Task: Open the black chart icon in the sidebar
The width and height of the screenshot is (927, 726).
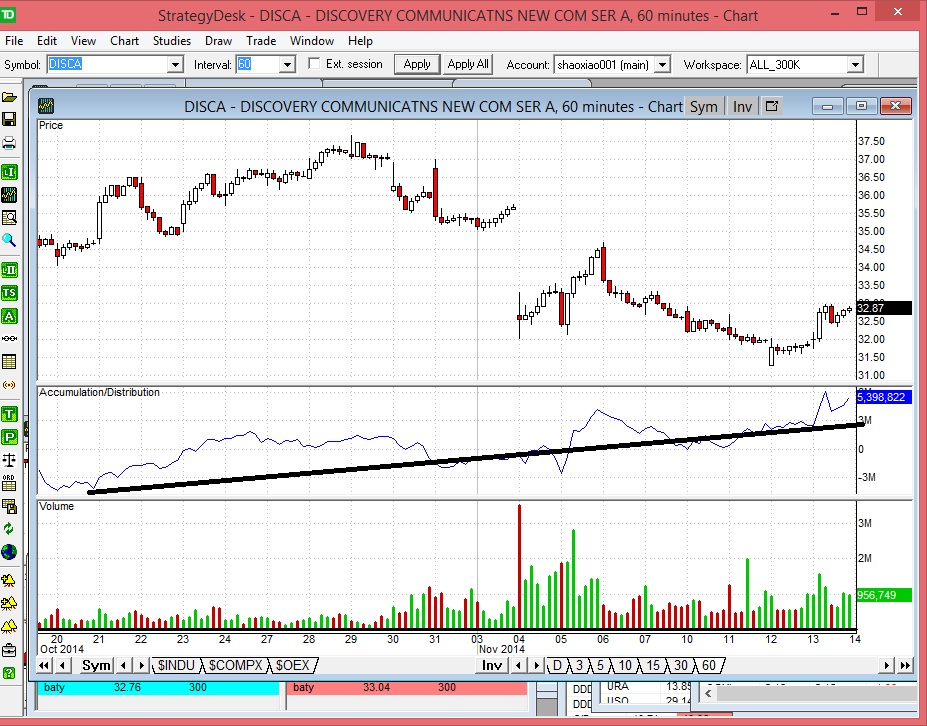Action: [x=9, y=195]
